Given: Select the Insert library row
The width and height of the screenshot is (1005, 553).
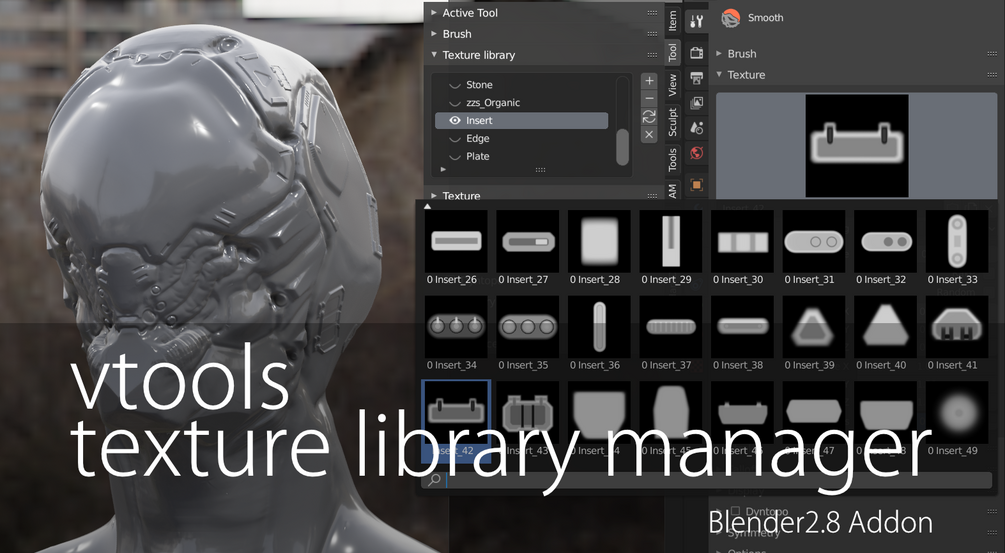Looking at the screenshot, I should tap(522, 120).
